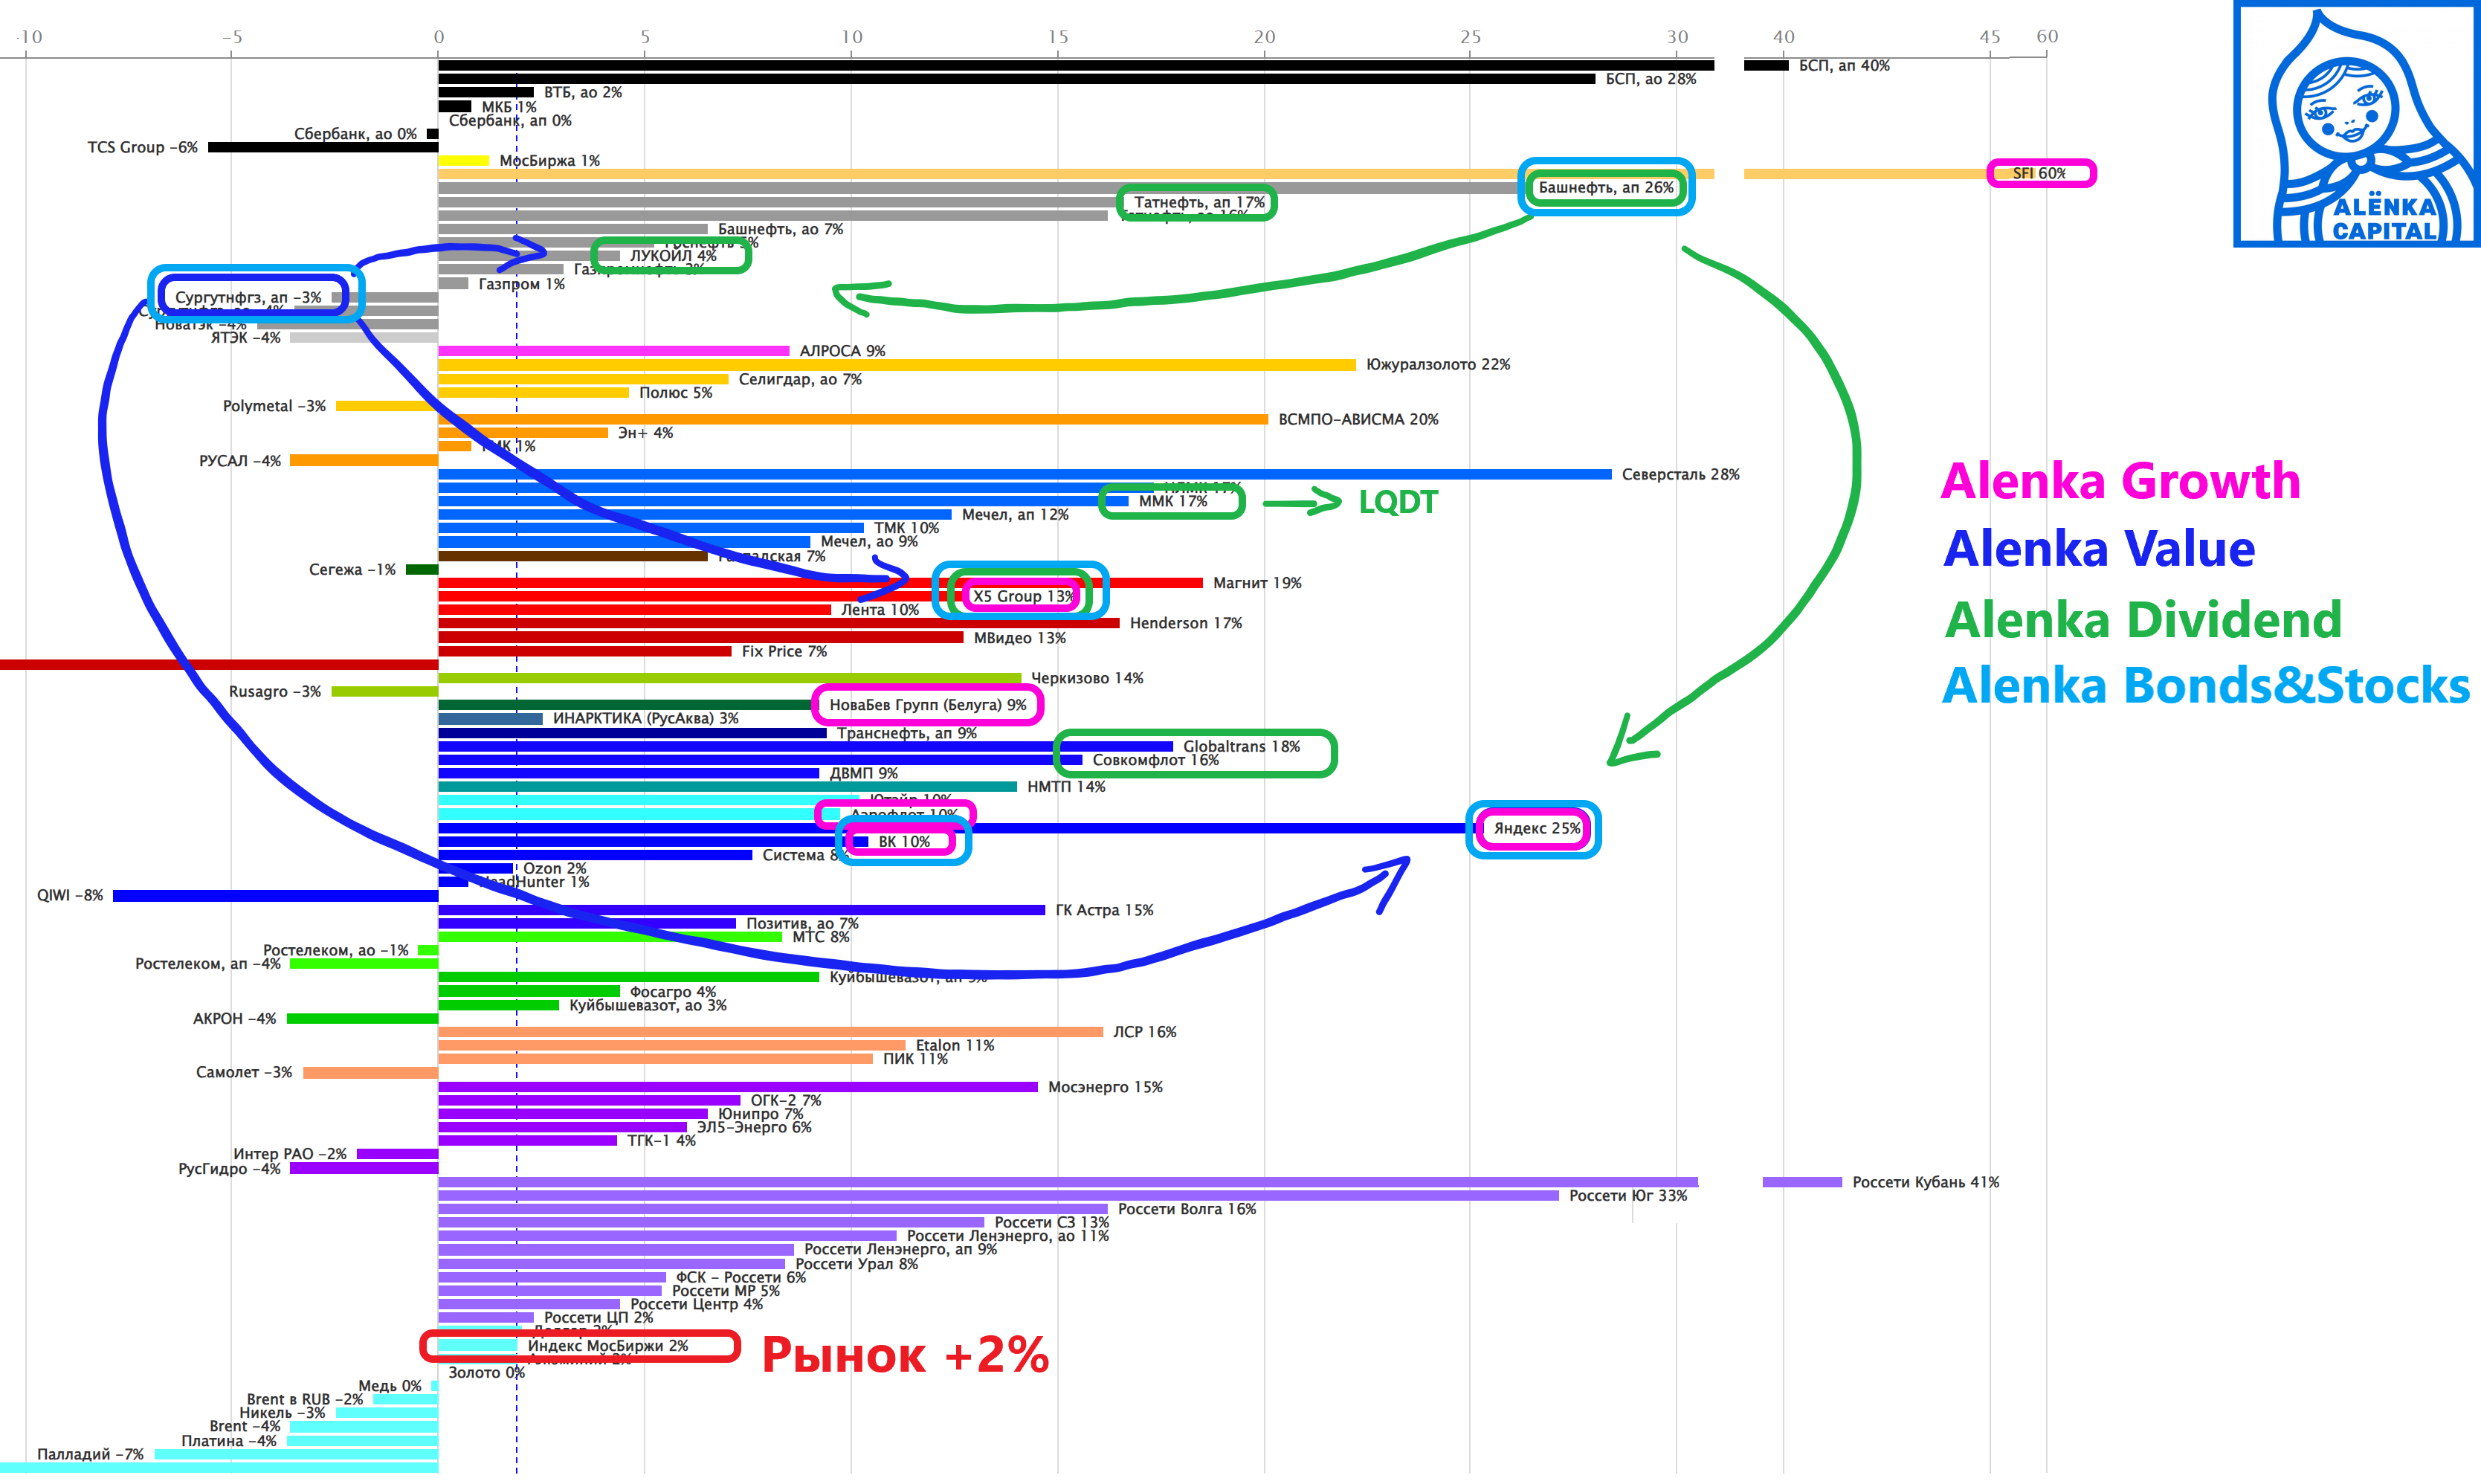Image resolution: width=2481 pixels, height=1484 pixels.
Task: Click the 'АКРОН -4%' label
Action: click(x=234, y=1018)
